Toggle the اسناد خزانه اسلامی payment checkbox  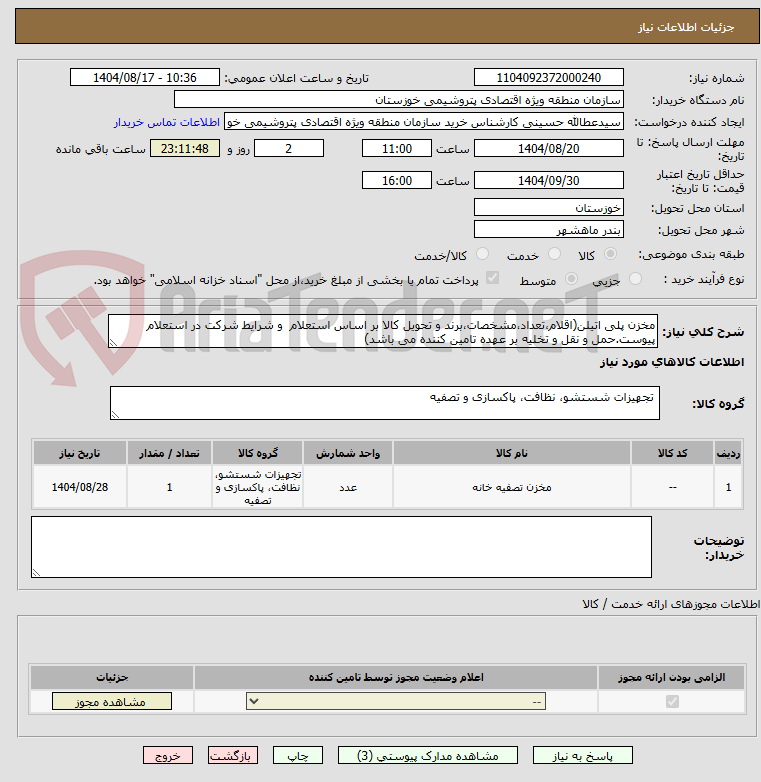491,280
